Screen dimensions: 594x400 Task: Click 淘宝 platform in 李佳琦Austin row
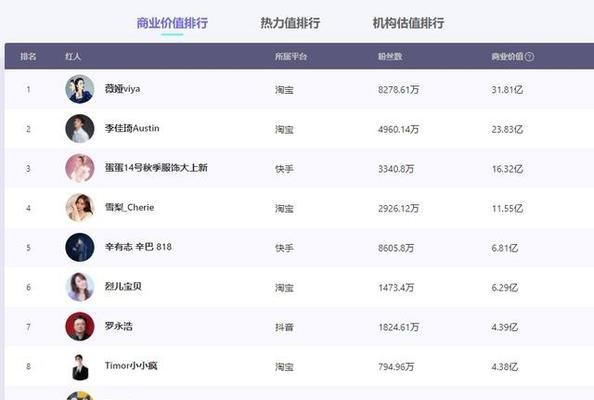pyautogui.click(x=284, y=130)
